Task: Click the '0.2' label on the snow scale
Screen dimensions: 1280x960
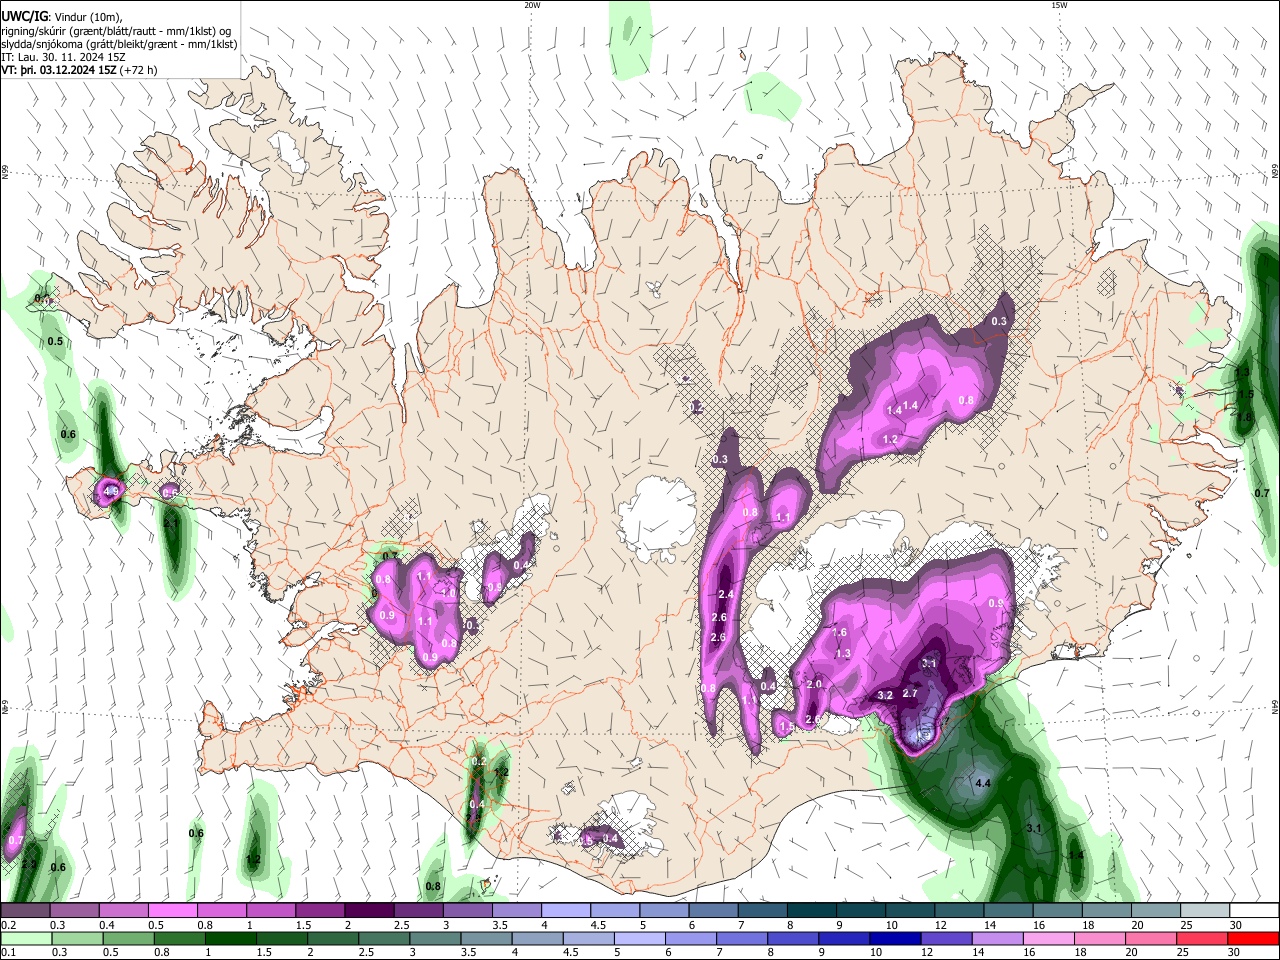Action: click(x=8, y=925)
